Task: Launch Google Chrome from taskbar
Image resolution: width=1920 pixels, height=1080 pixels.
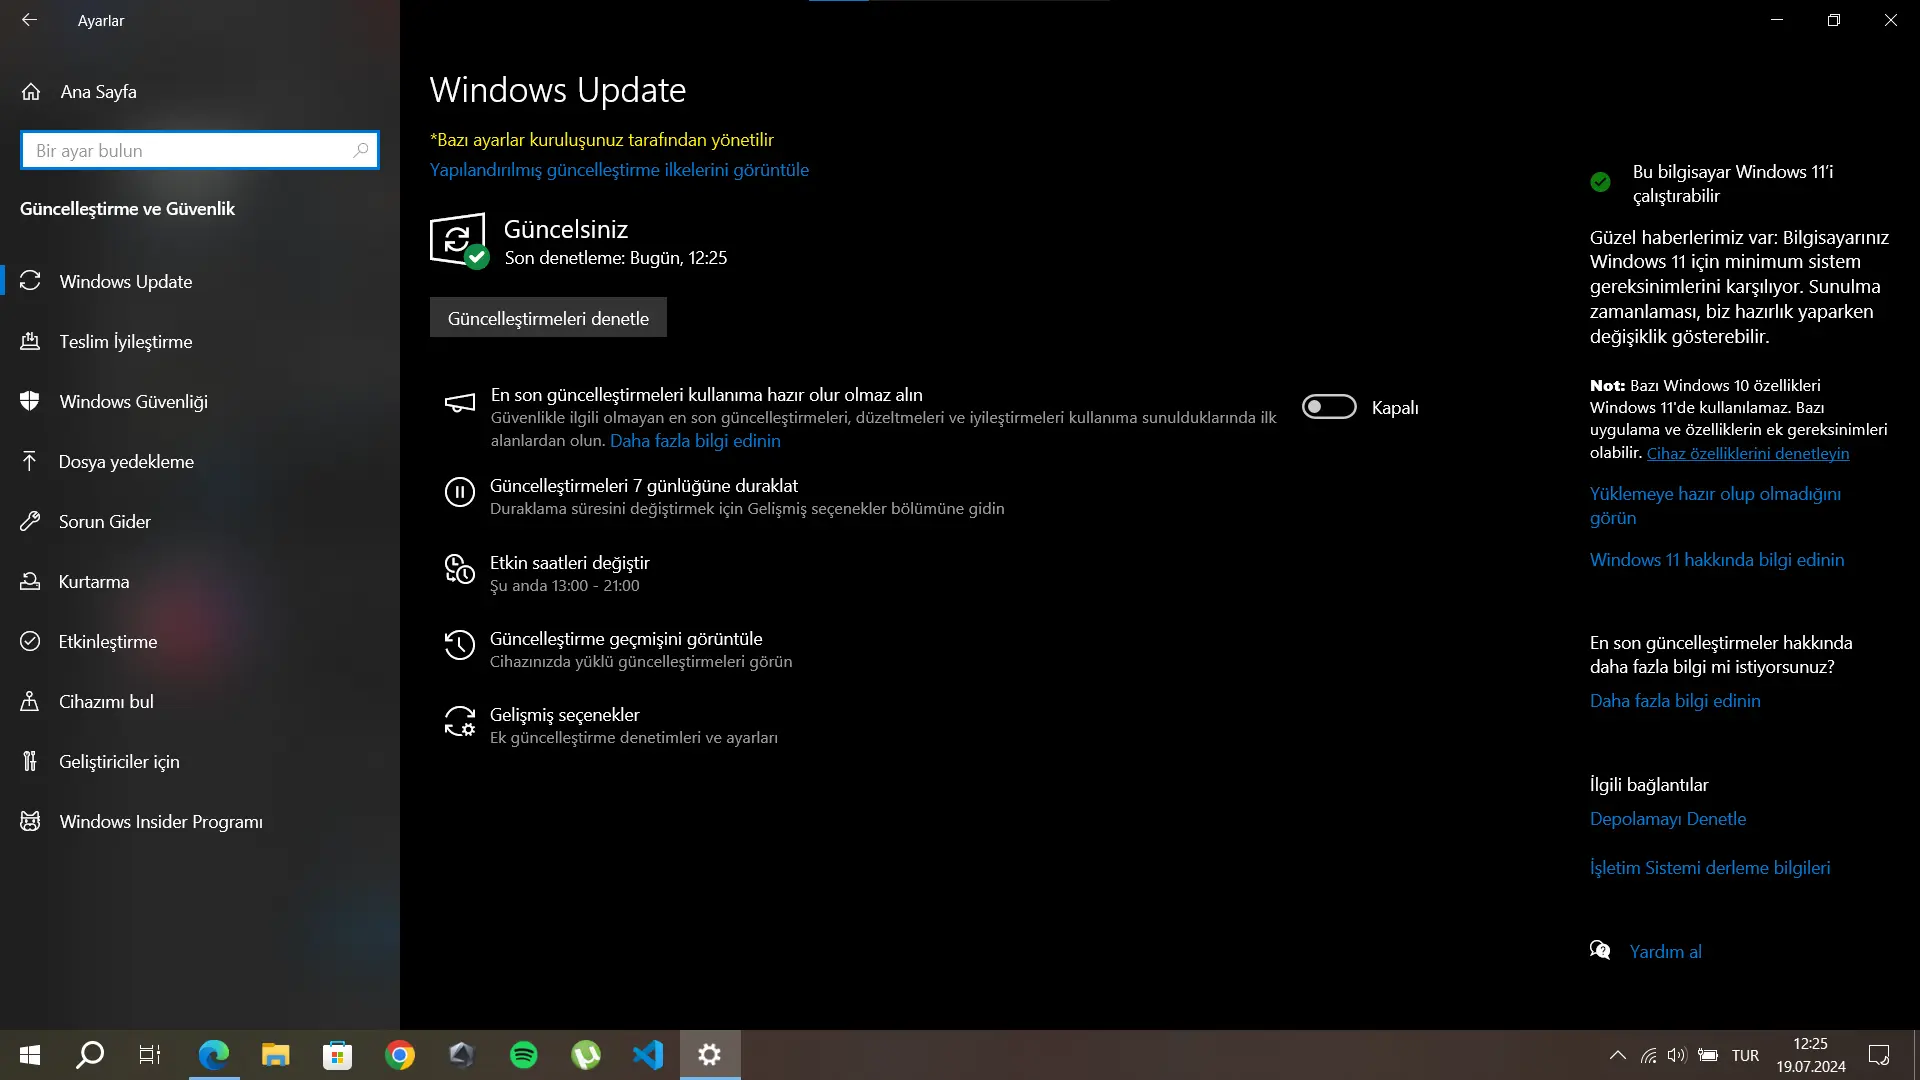Action: 400,1055
